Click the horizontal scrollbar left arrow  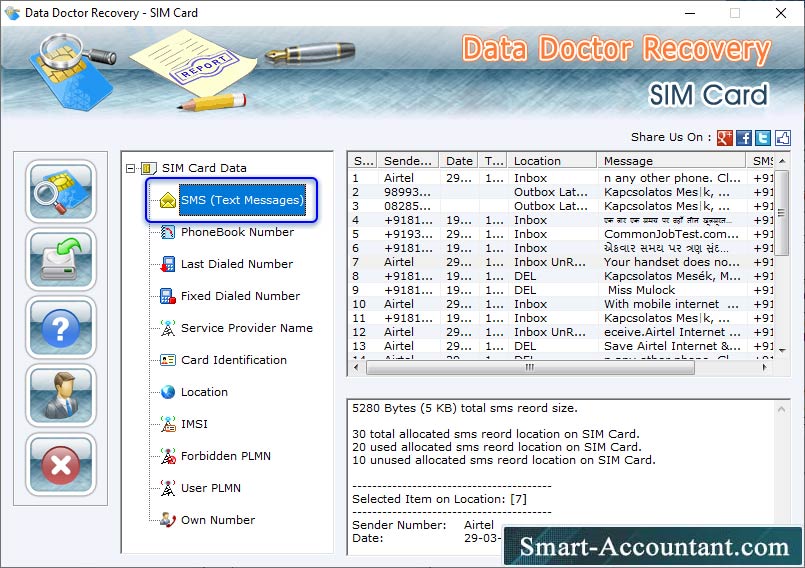tap(357, 367)
